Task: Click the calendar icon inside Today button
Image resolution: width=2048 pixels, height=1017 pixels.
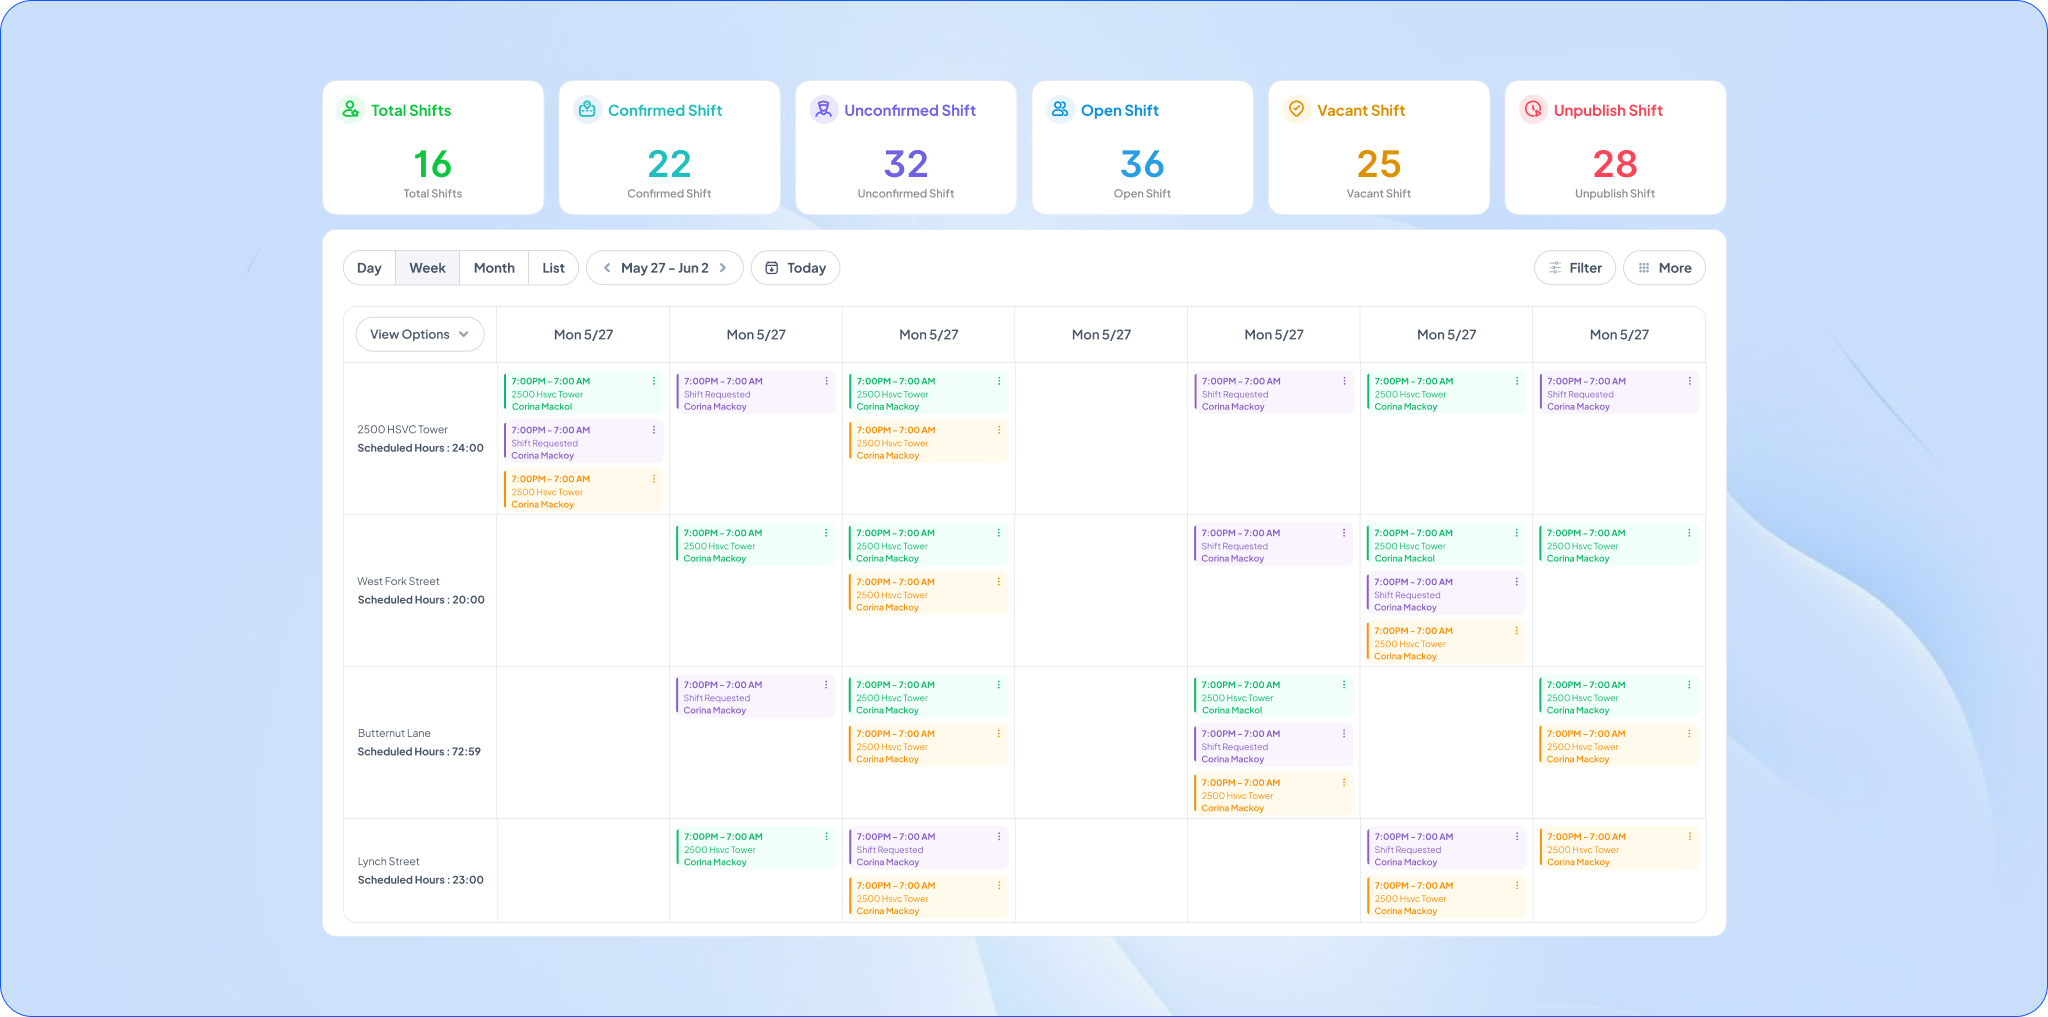Action: 772,268
